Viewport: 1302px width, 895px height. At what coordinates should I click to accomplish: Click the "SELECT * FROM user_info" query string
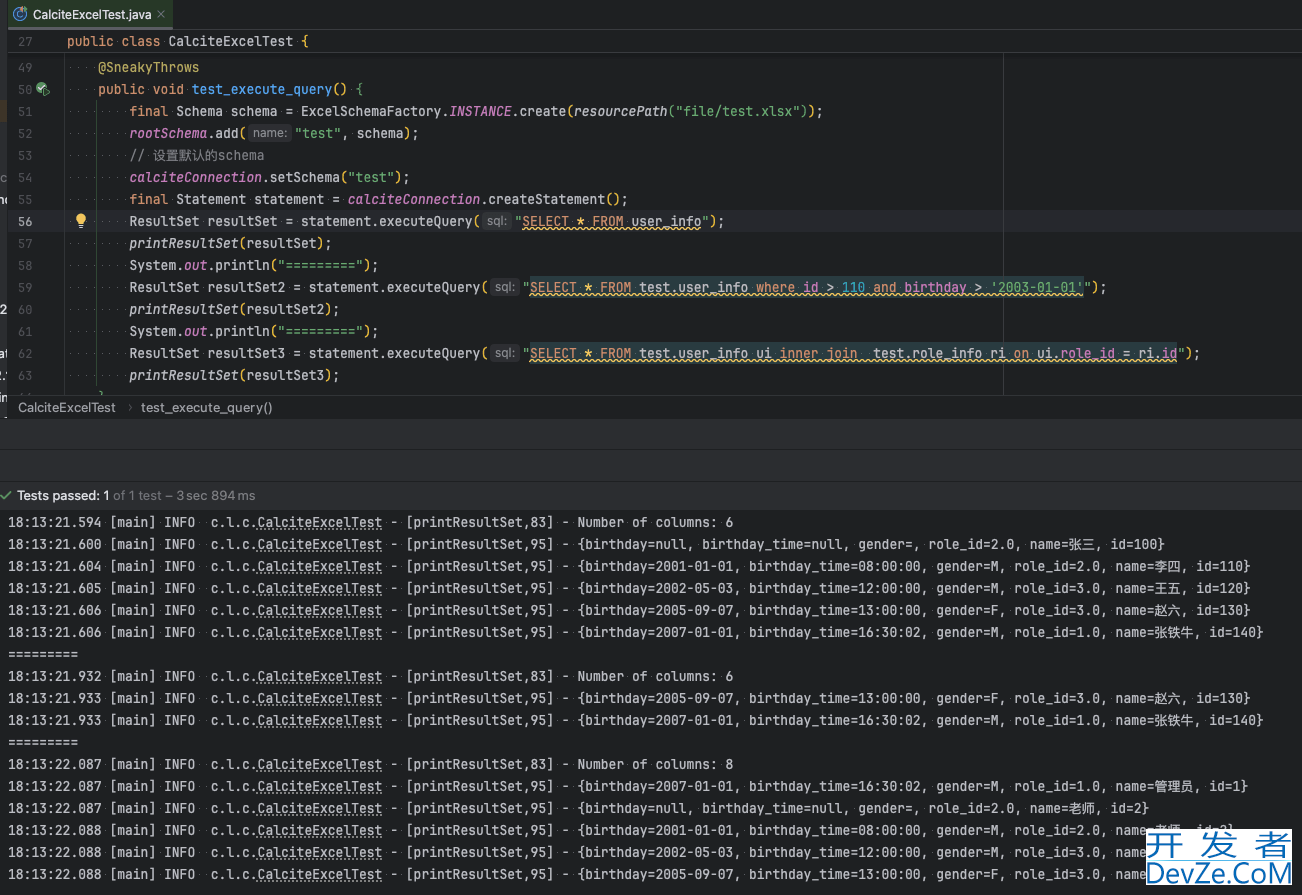tap(612, 221)
